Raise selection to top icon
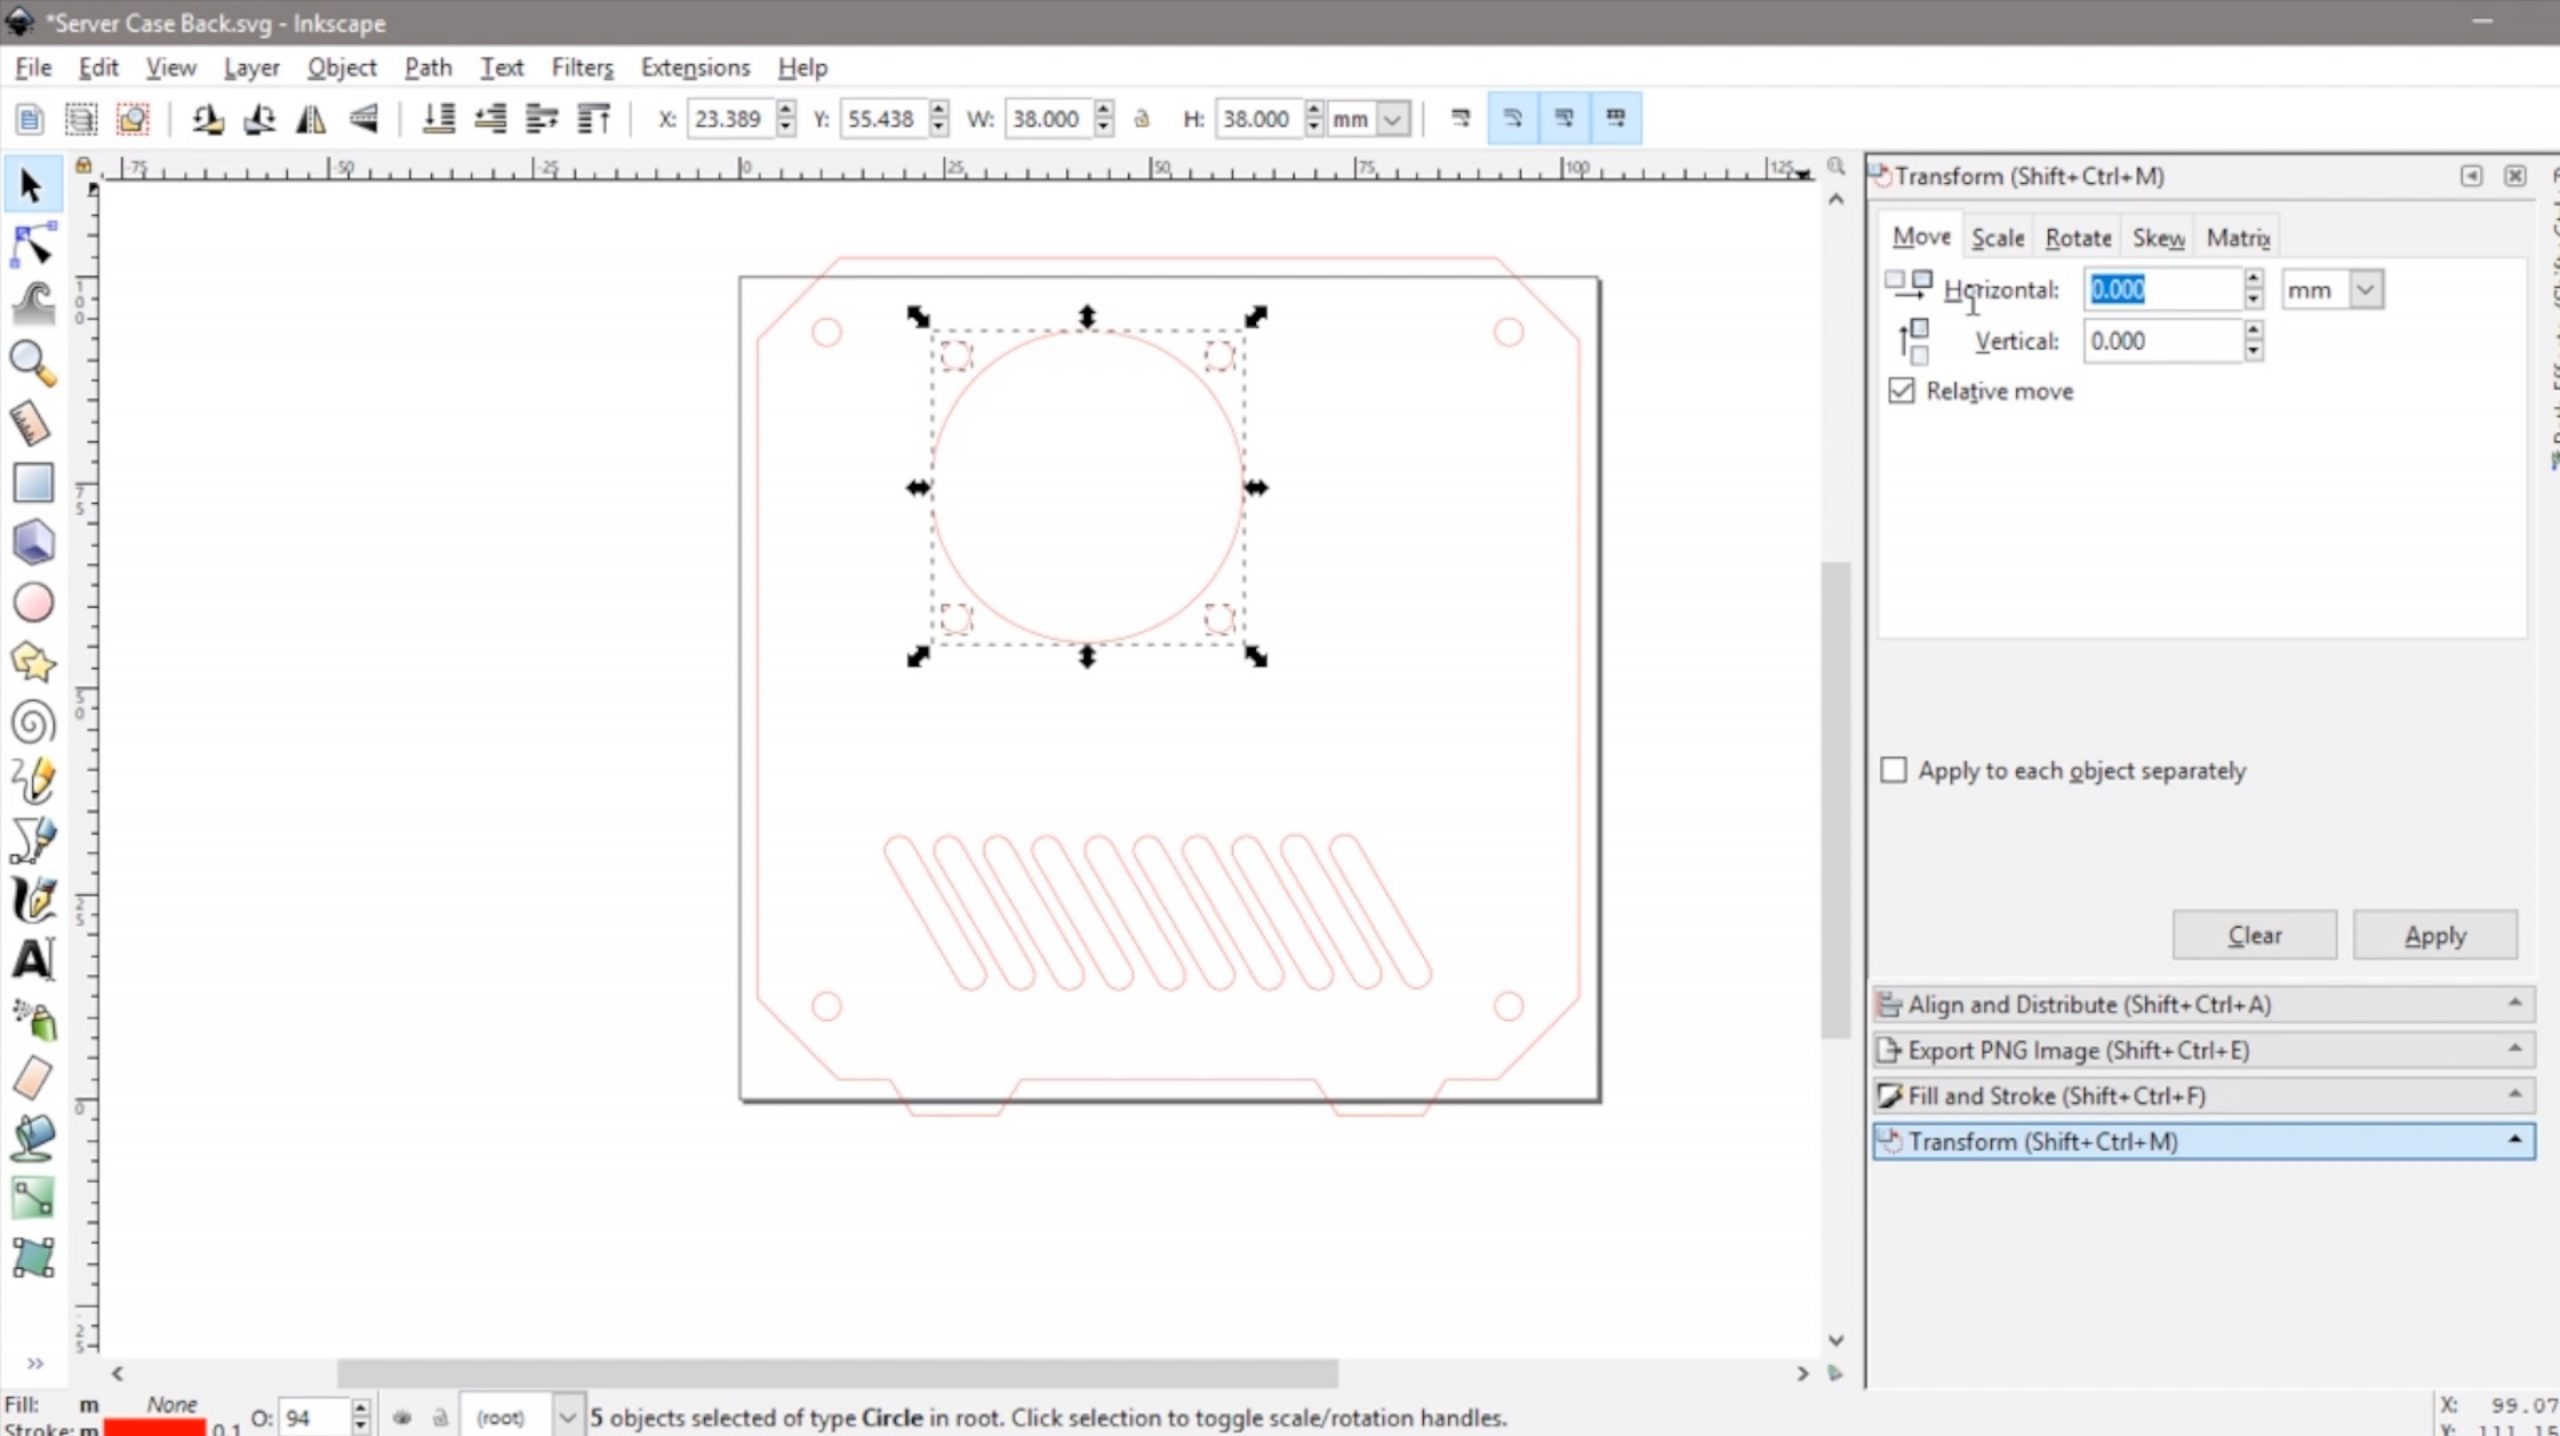 click(x=594, y=119)
